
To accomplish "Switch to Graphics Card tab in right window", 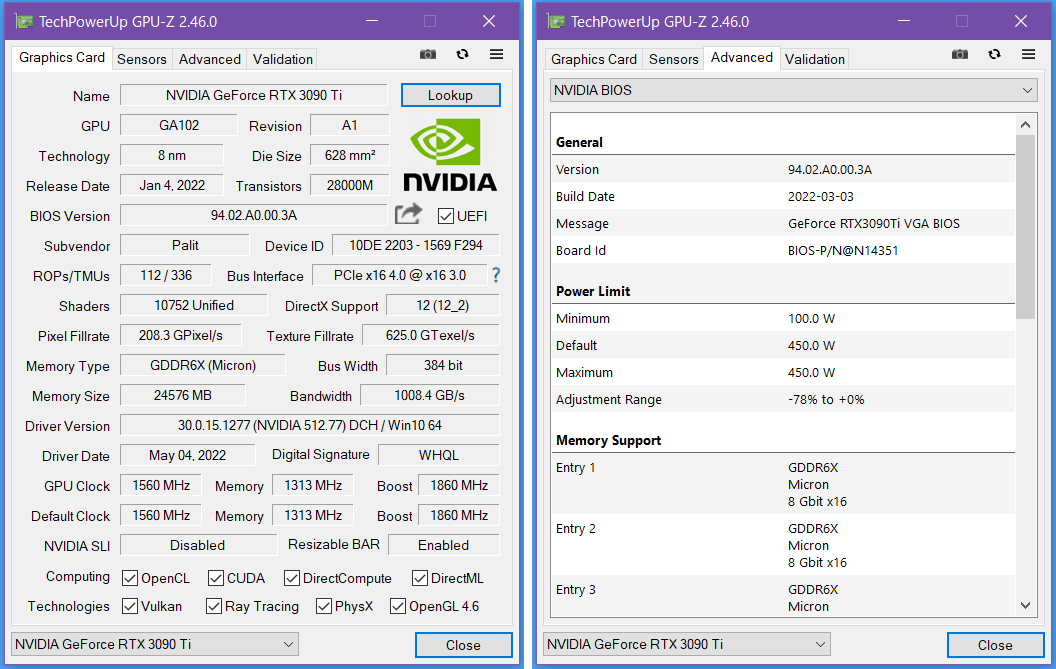I will [594, 59].
